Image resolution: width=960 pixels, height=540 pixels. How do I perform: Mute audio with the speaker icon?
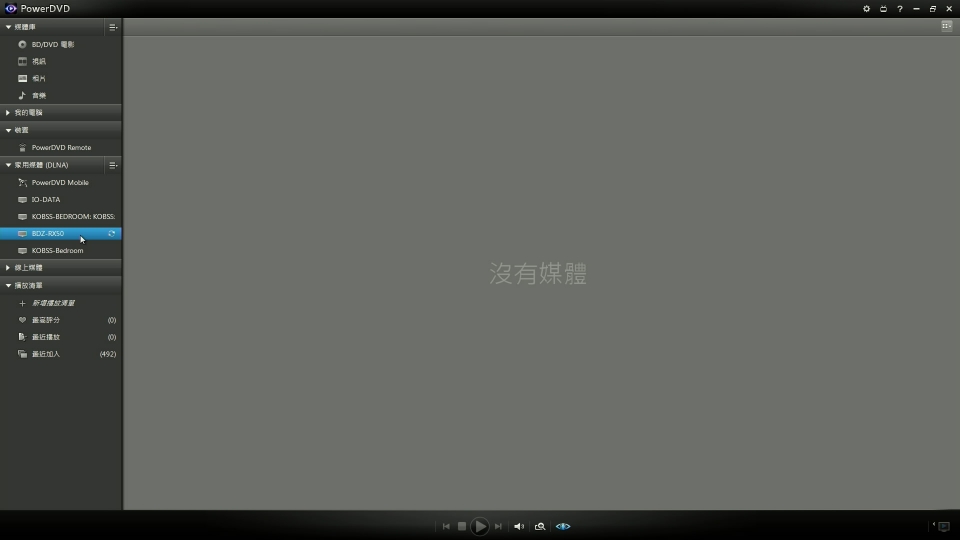519,527
